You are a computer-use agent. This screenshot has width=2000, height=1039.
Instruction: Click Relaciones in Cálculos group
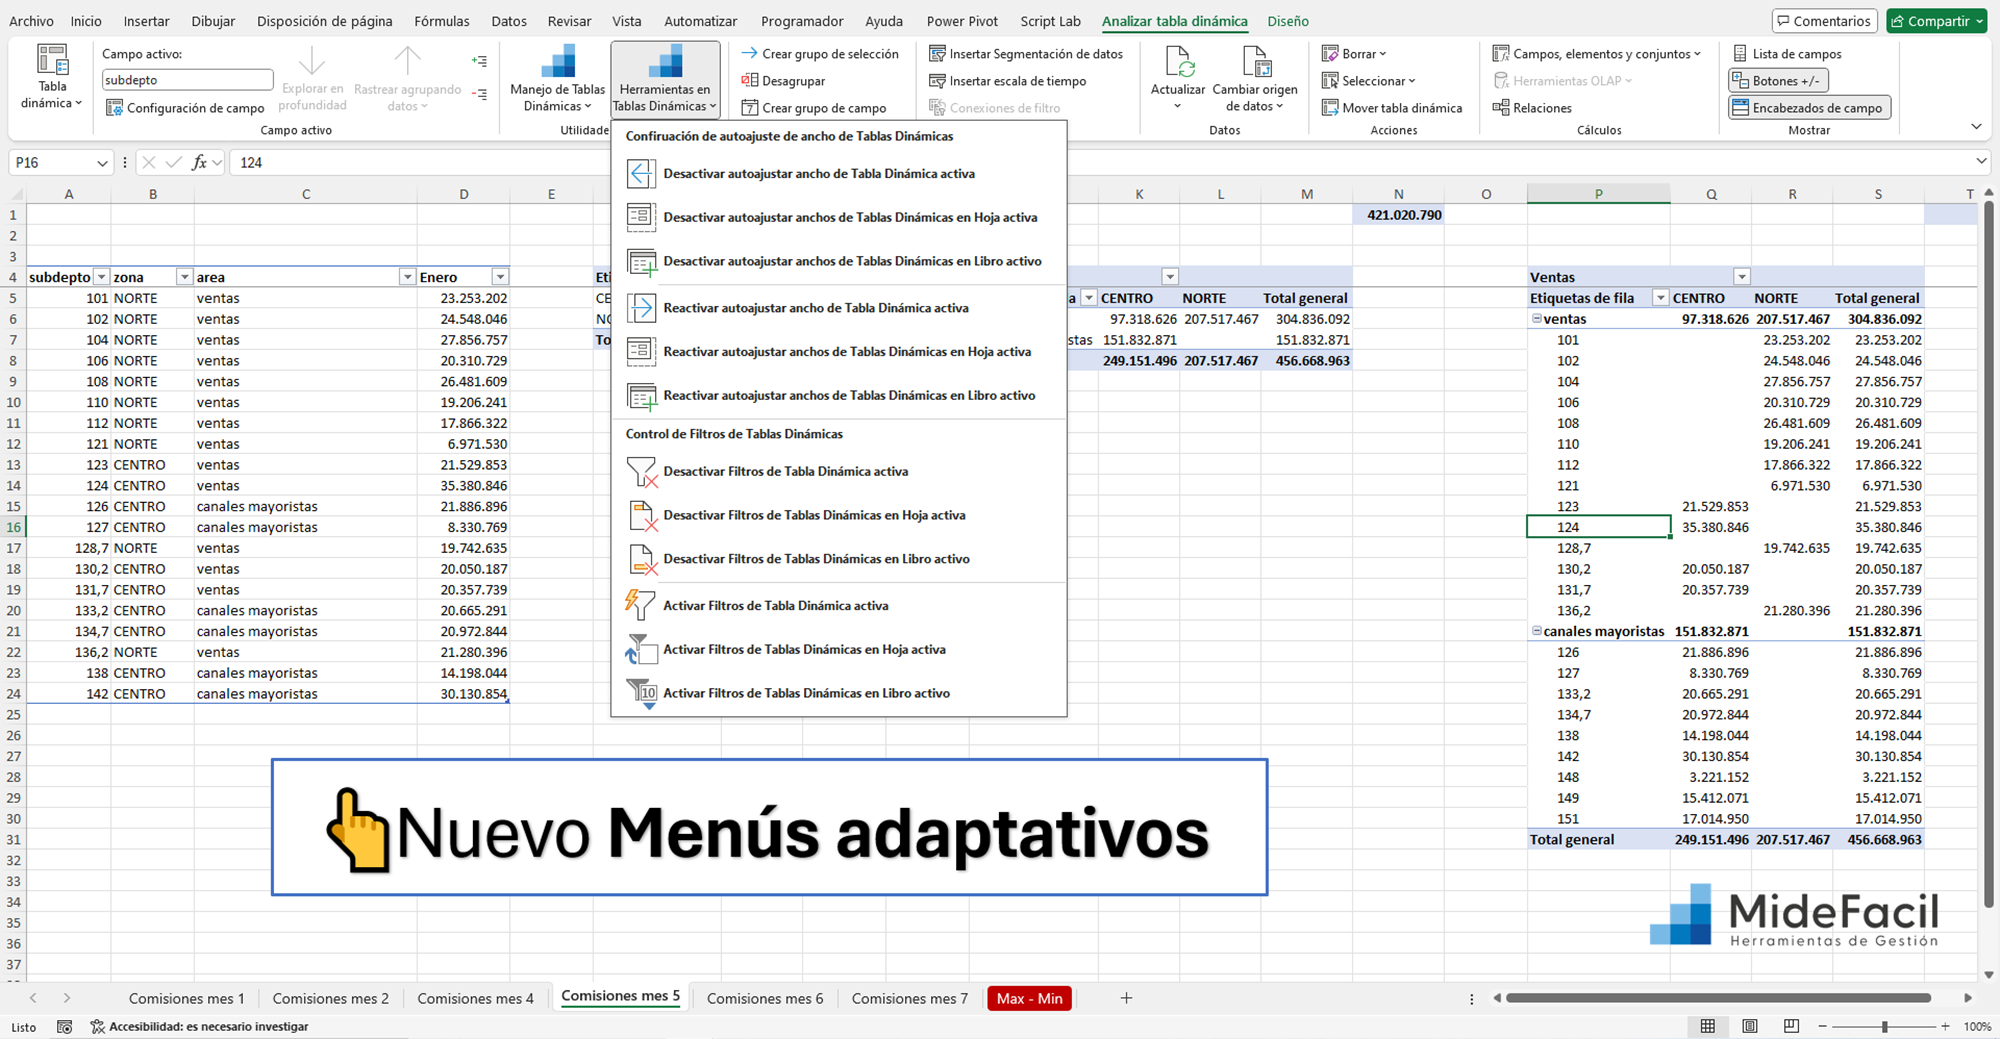pos(1532,108)
